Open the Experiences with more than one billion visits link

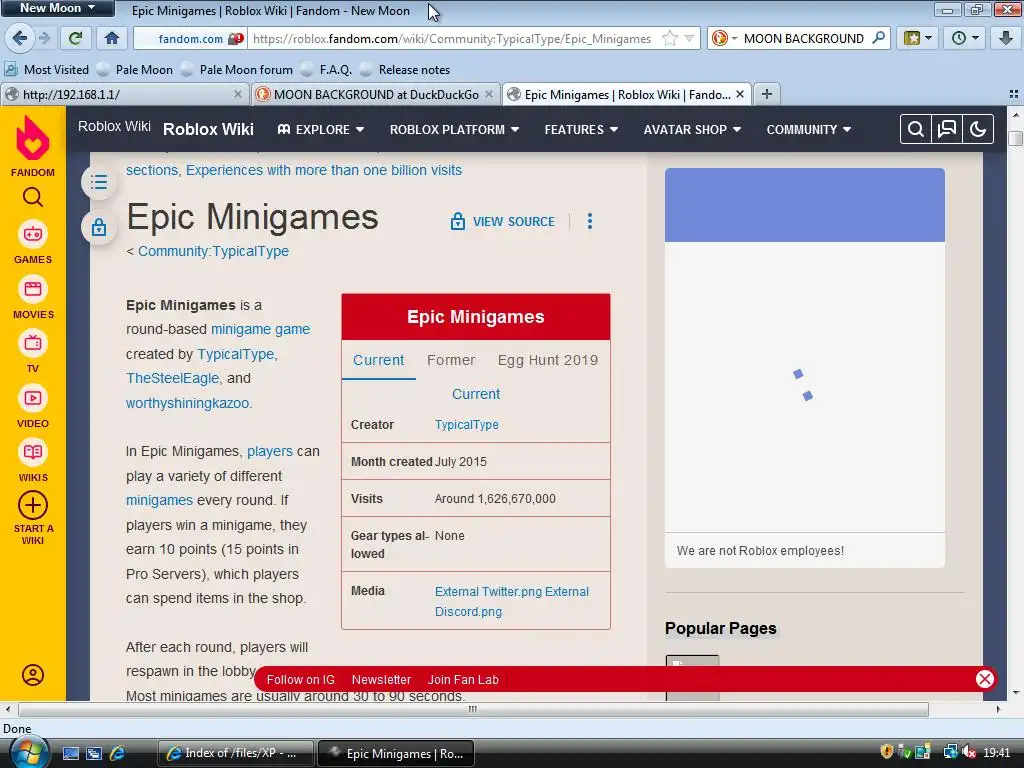click(x=324, y=170)
